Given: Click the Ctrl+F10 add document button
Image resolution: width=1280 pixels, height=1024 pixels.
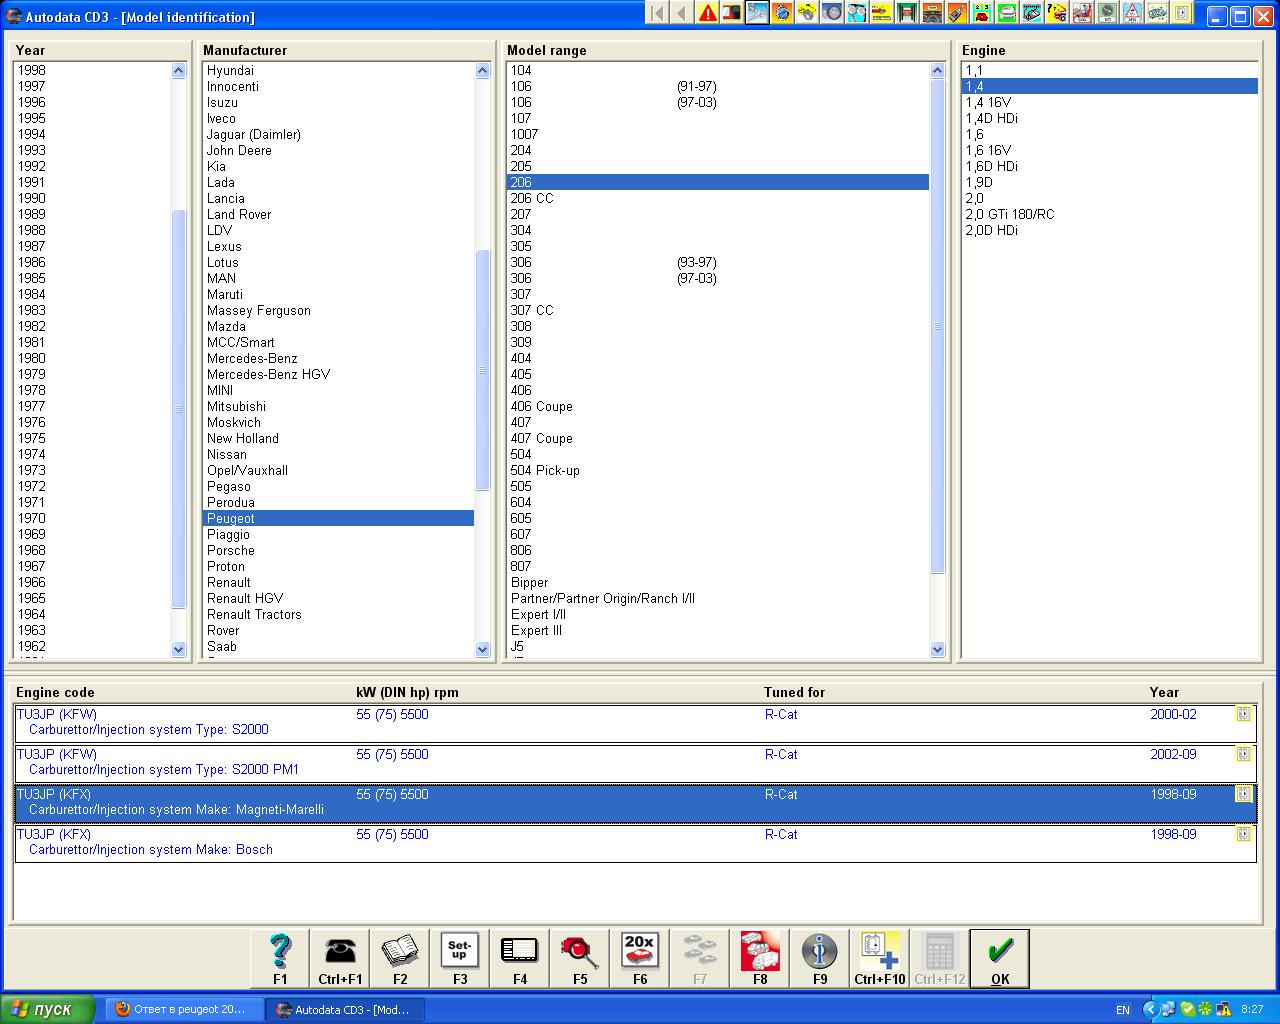Looking at the screenshot, I should click(x=880, y=959).
